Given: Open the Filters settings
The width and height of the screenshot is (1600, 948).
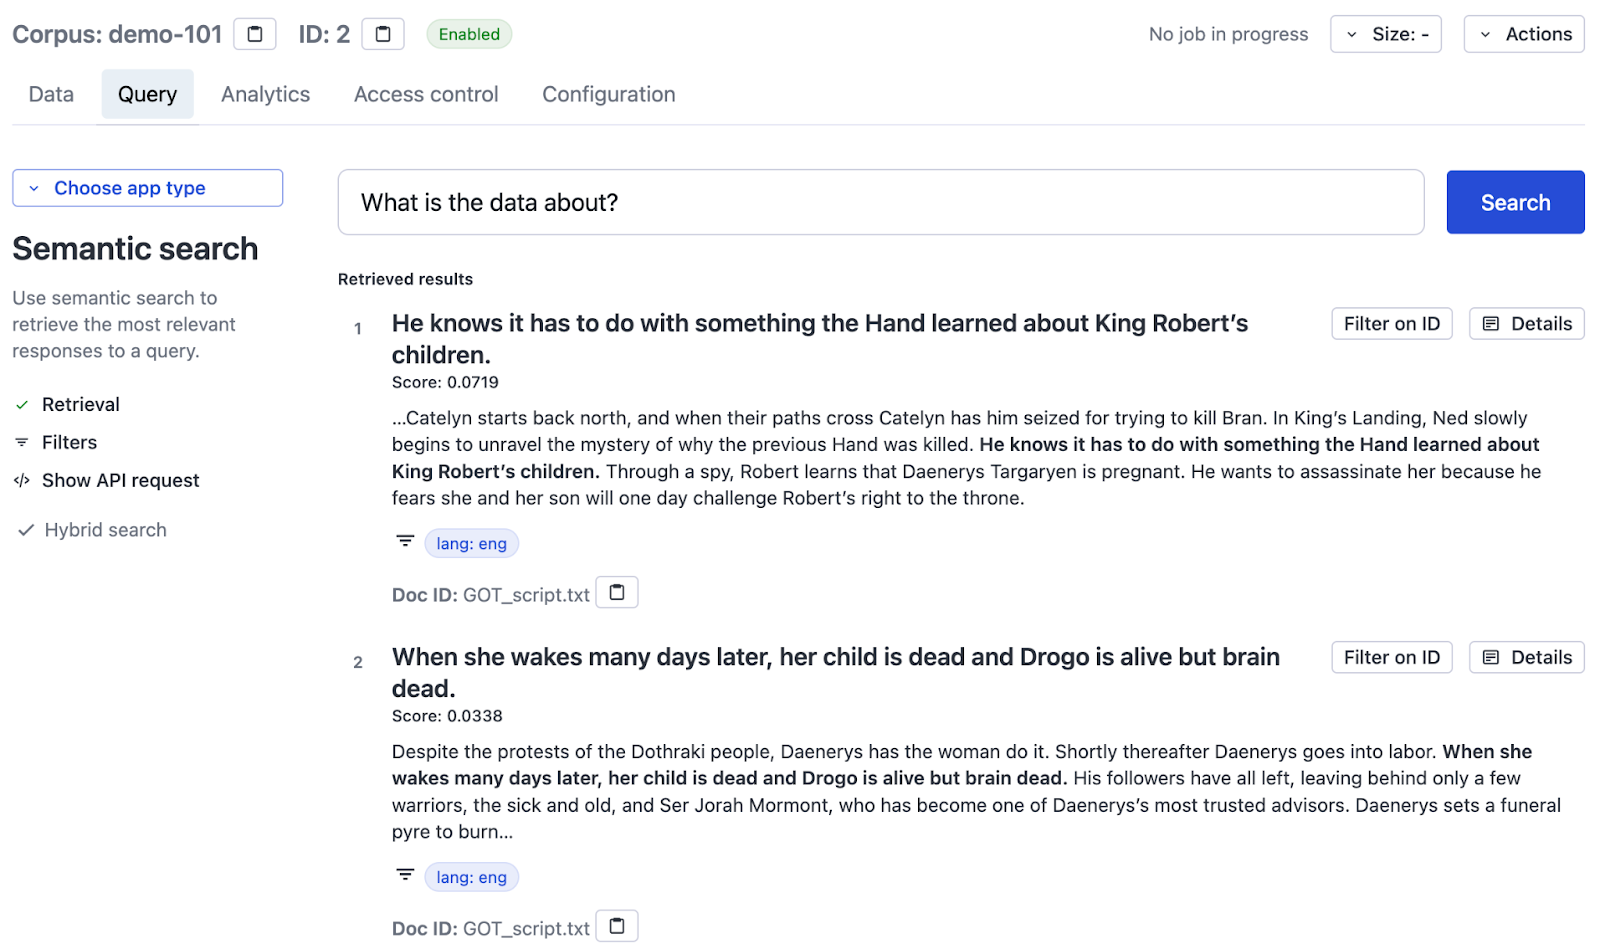Looking at the screenshot, I should pos(56,443).
